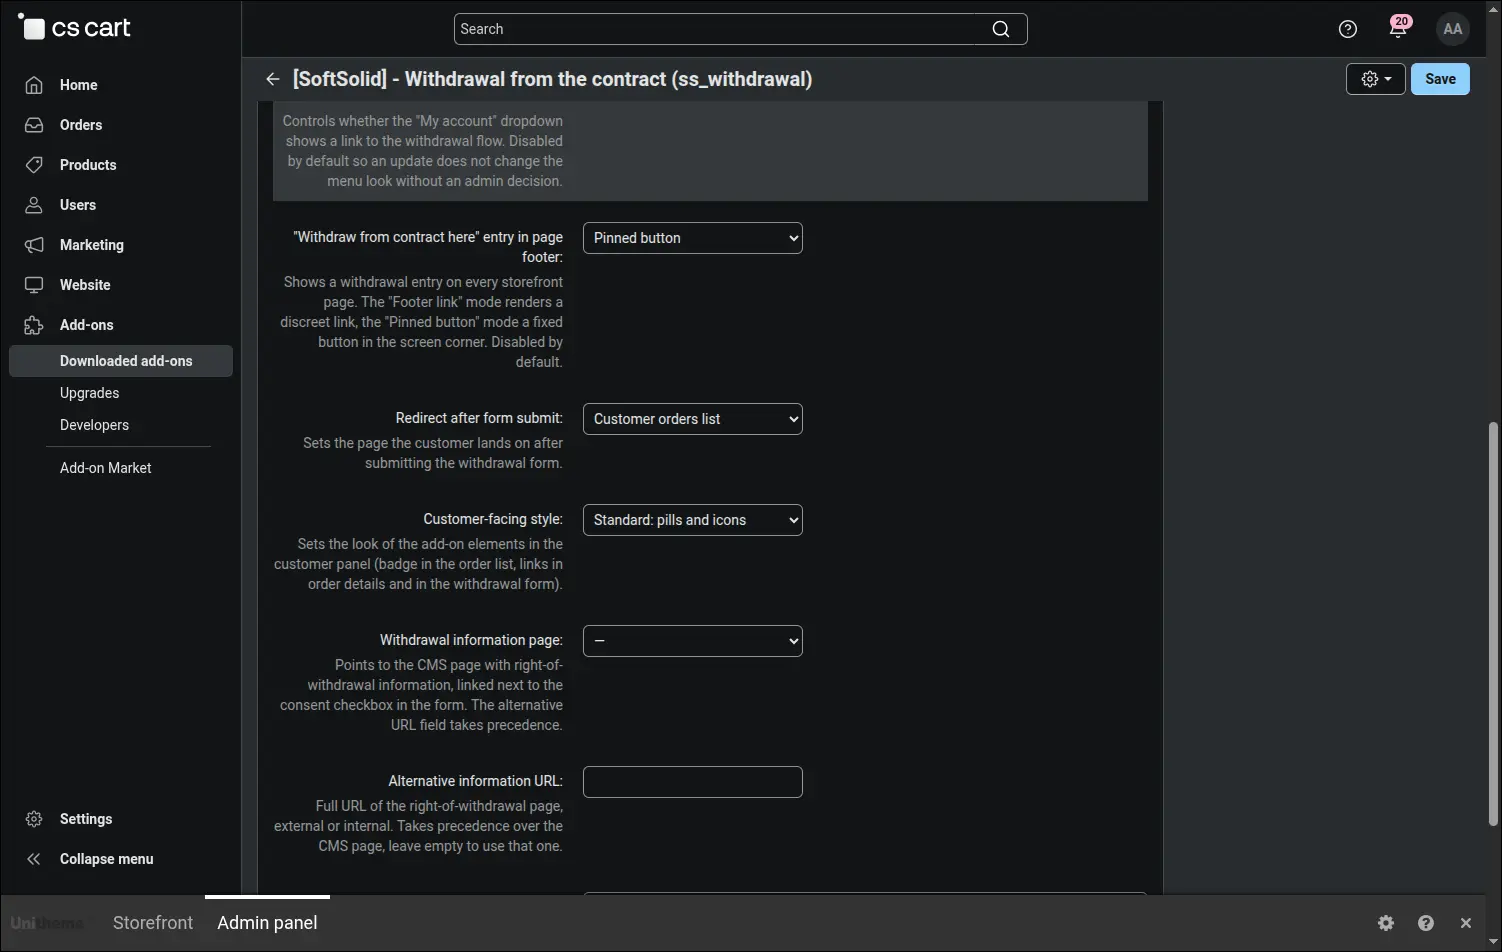
Task: Click the Marketing megaphone icon
Action: click(x=34, y=245)
